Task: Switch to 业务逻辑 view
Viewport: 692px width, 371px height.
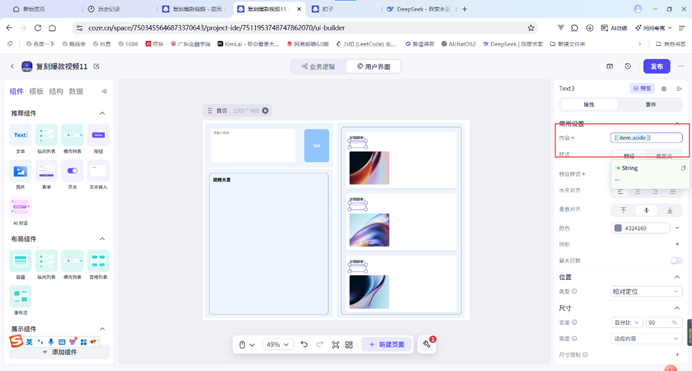Action: (319, 67)
